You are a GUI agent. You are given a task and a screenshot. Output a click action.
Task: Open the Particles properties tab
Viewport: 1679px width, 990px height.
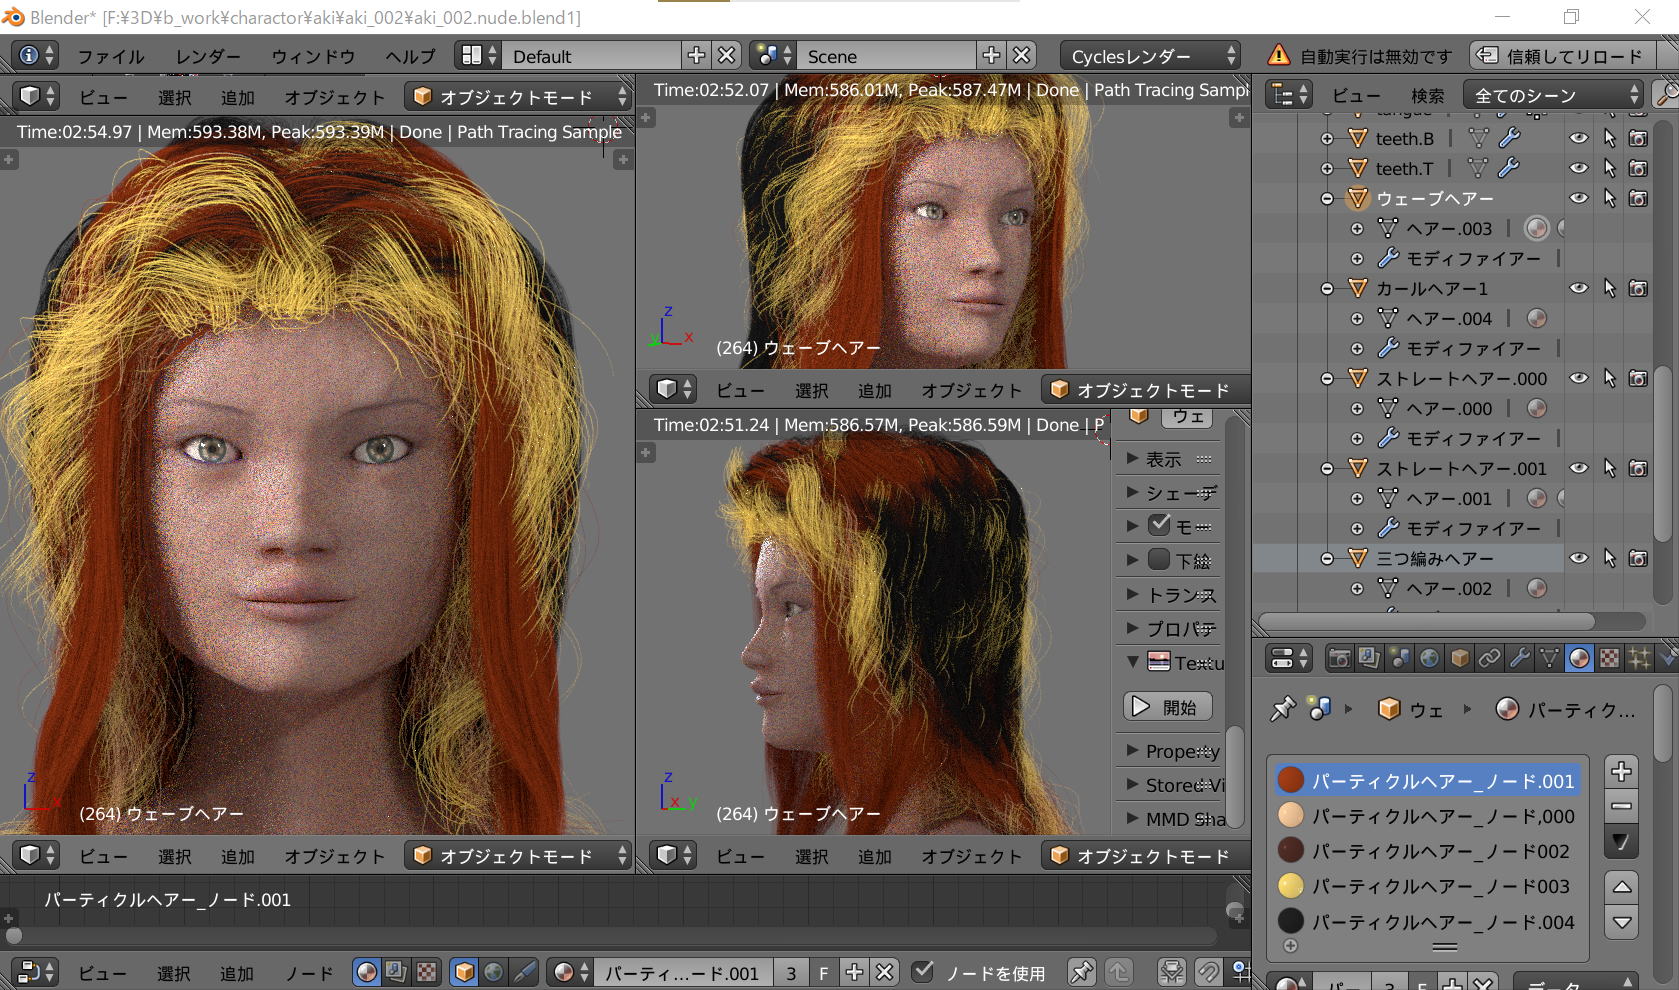click(x=1639, y=658)
